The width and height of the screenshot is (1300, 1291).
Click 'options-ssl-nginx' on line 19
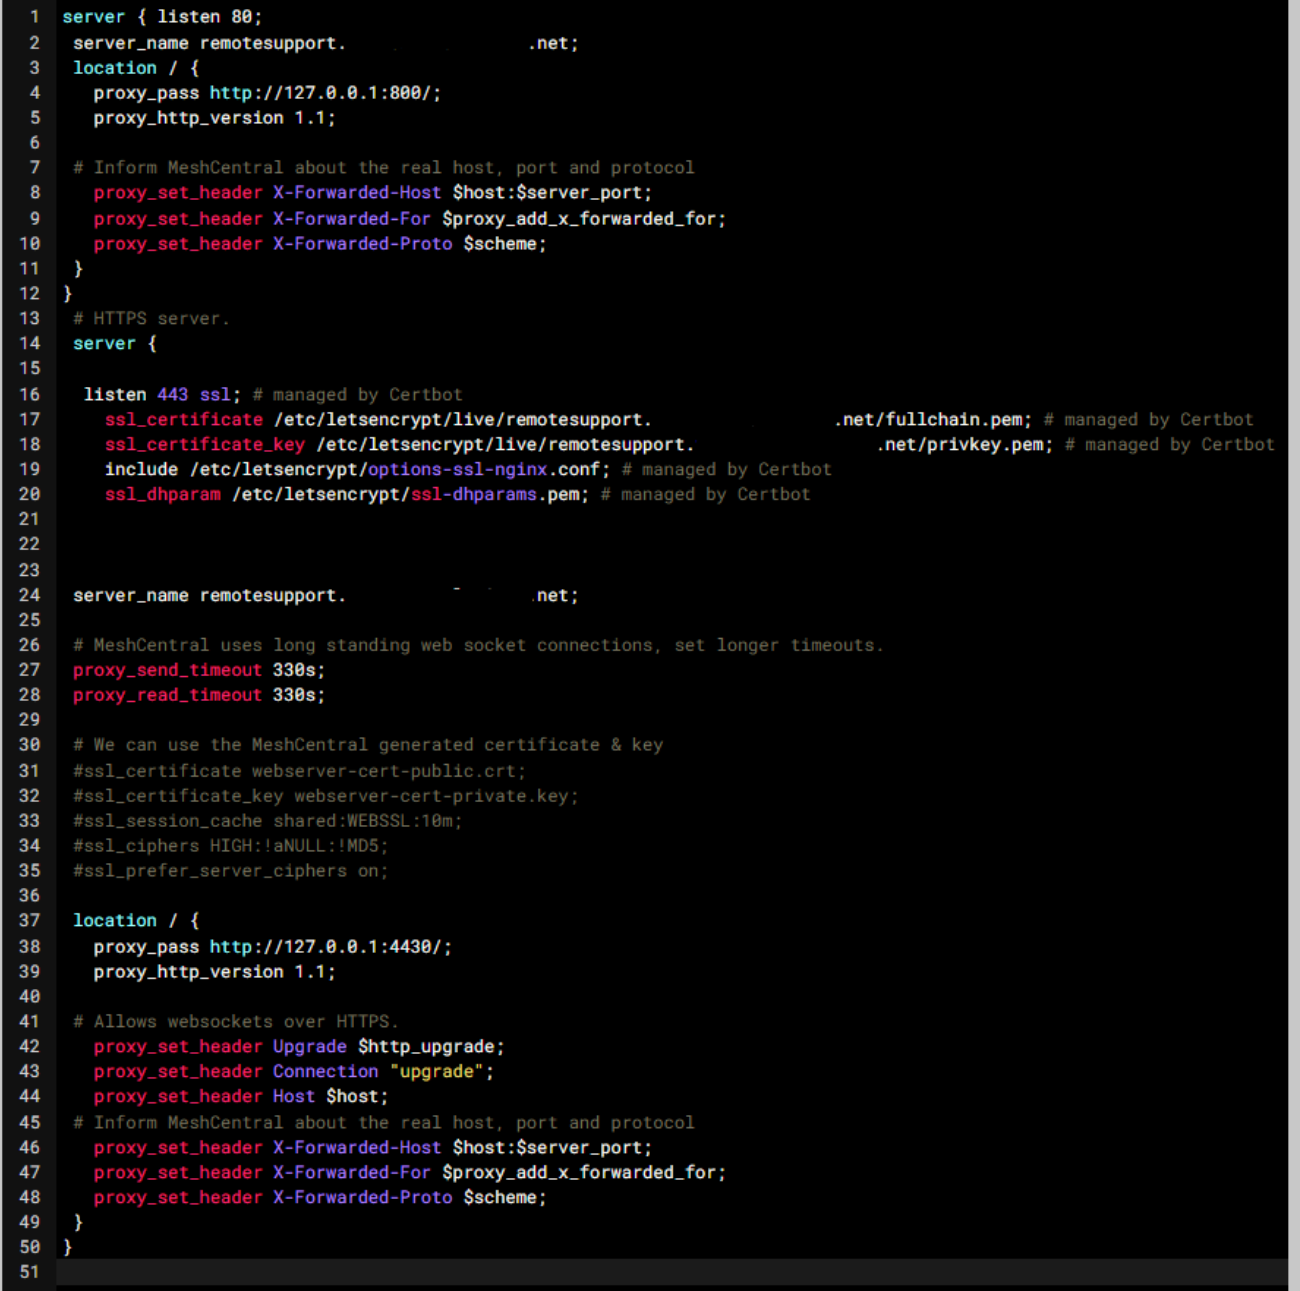[458, 470]
